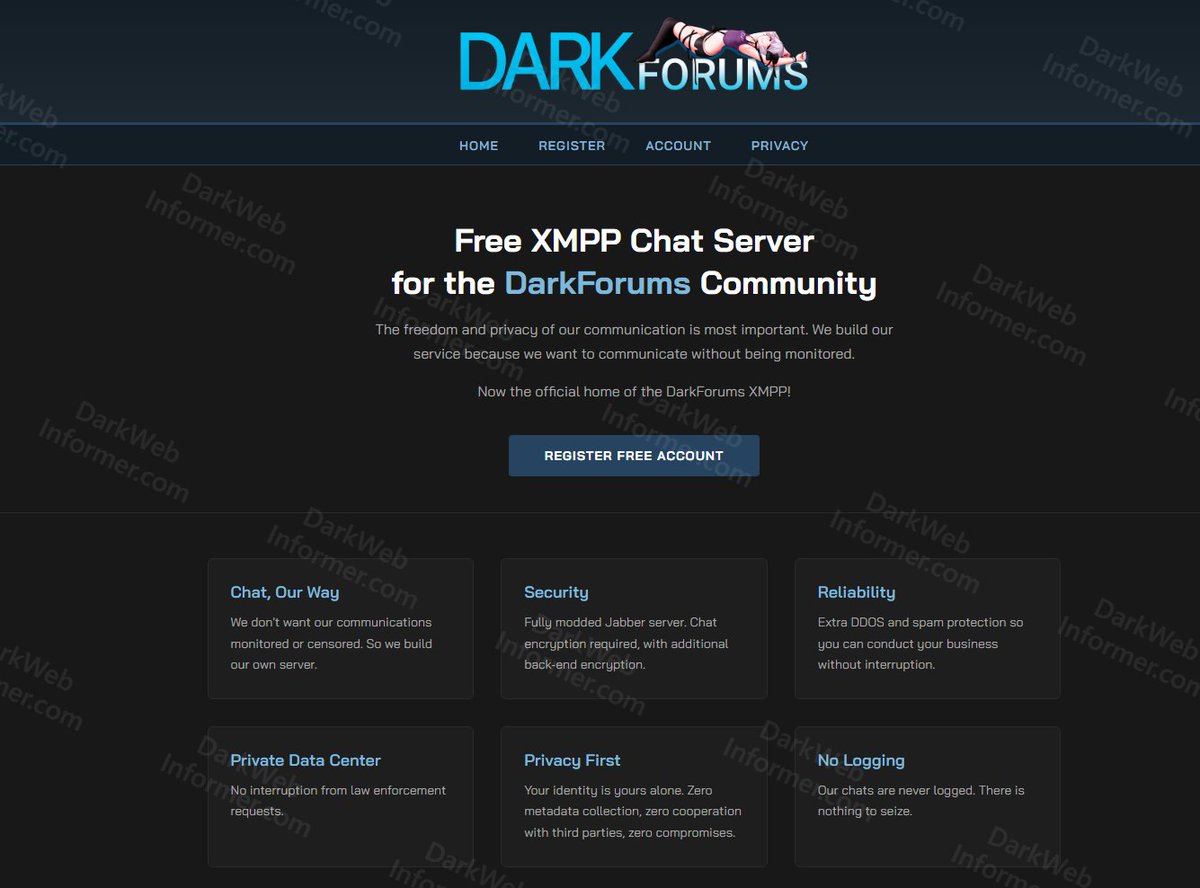
Task: Select the 'Privacy First' feature card
Action: click(x=633, y=796)
